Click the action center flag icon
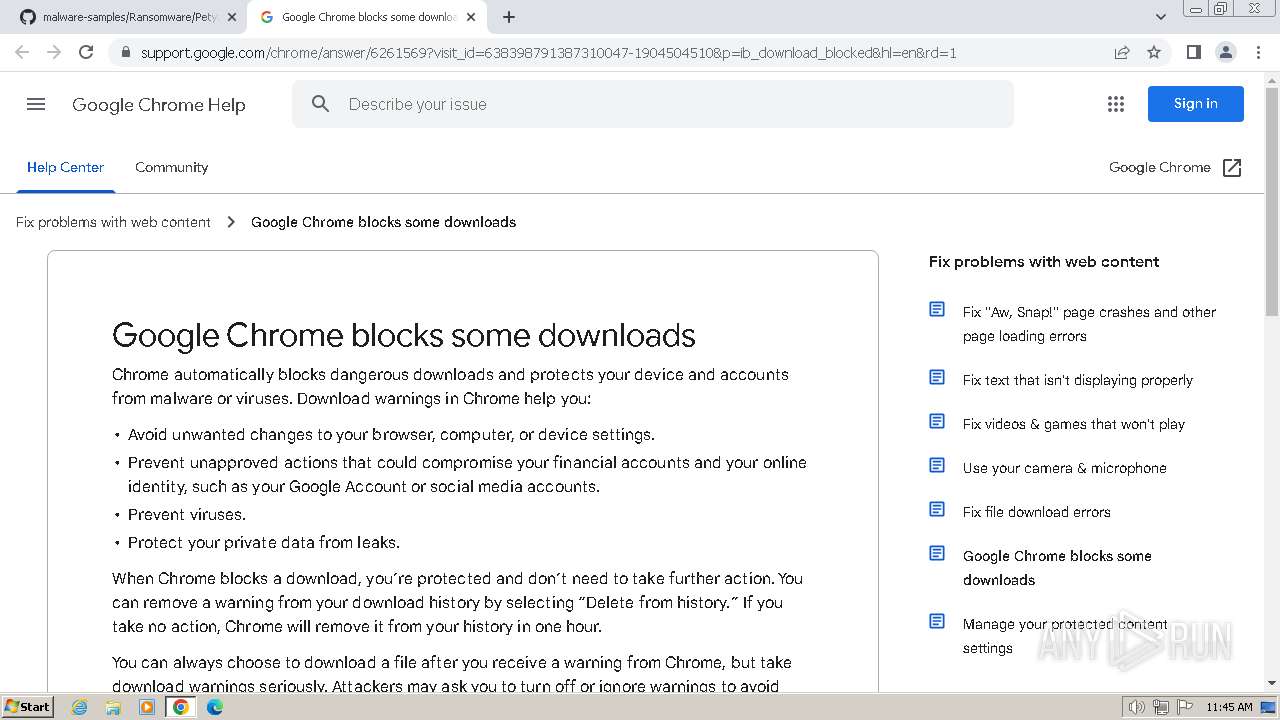The height and width of the screenshot is (720, 1280). click(1184, 707)
